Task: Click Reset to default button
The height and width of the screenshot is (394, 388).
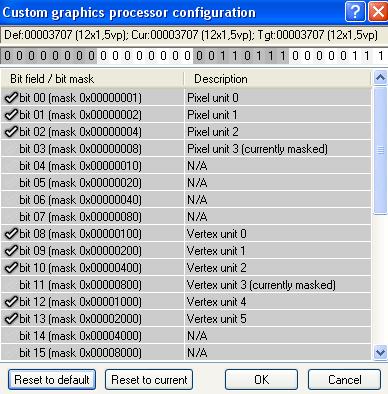Action: click(x=52, y=379)
